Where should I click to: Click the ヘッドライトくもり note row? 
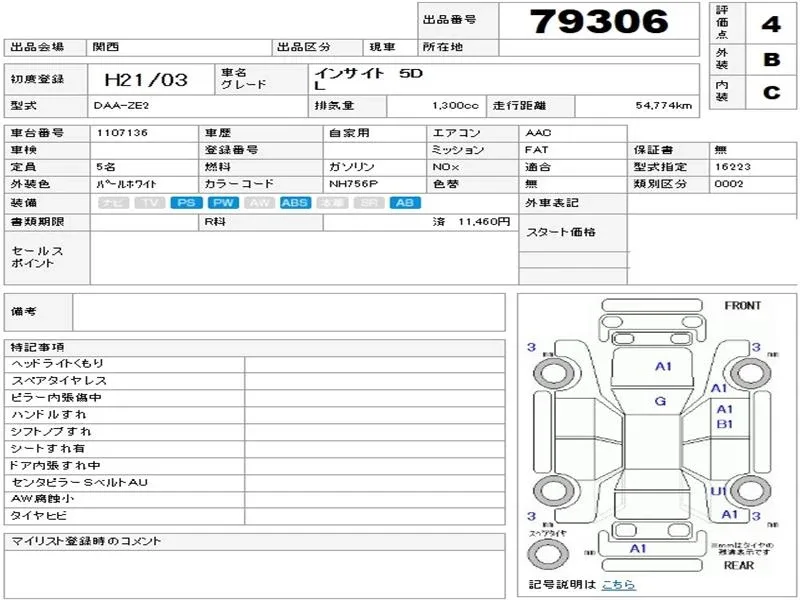[125, 364]
